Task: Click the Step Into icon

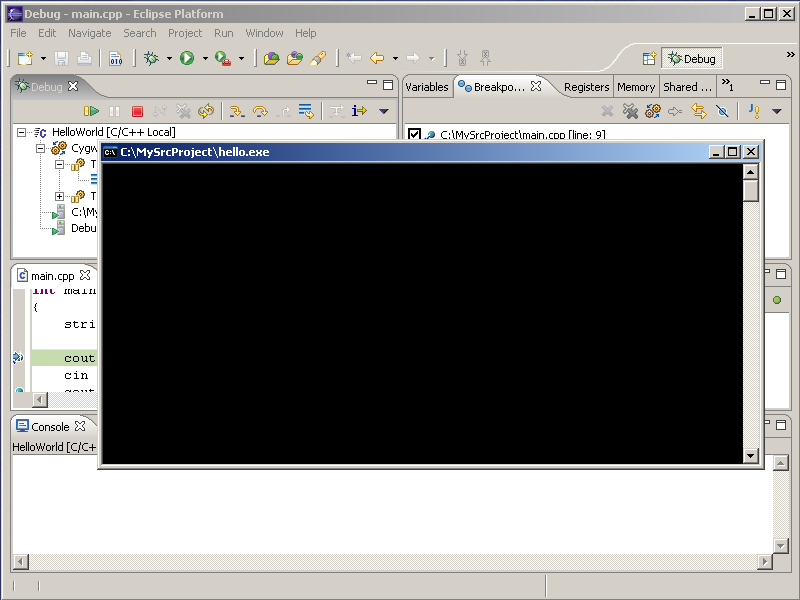Action: [x=236, y=112]
